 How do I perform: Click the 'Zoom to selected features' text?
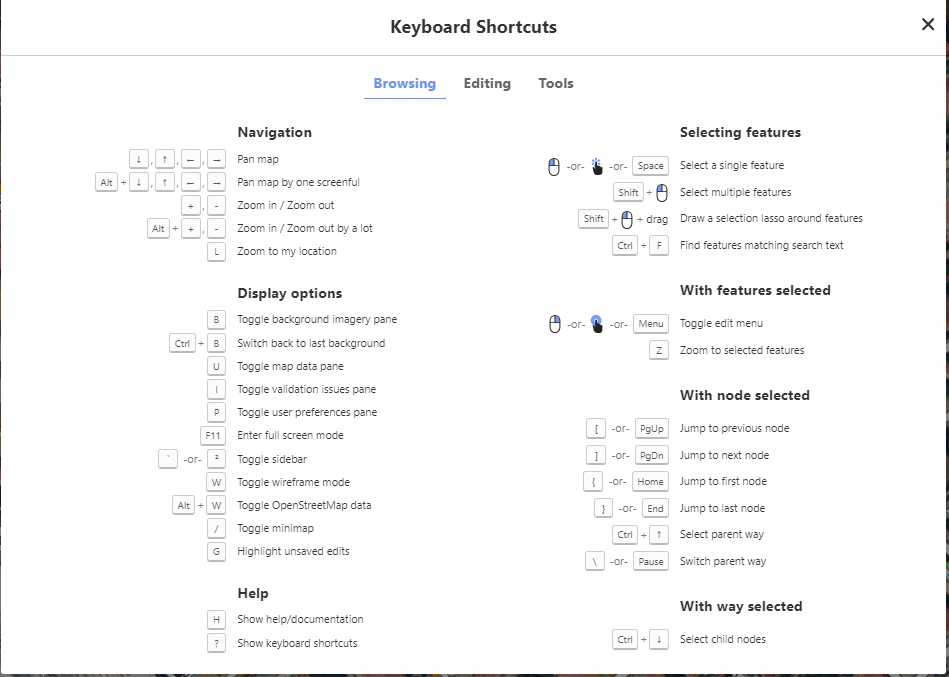(742, 350)
